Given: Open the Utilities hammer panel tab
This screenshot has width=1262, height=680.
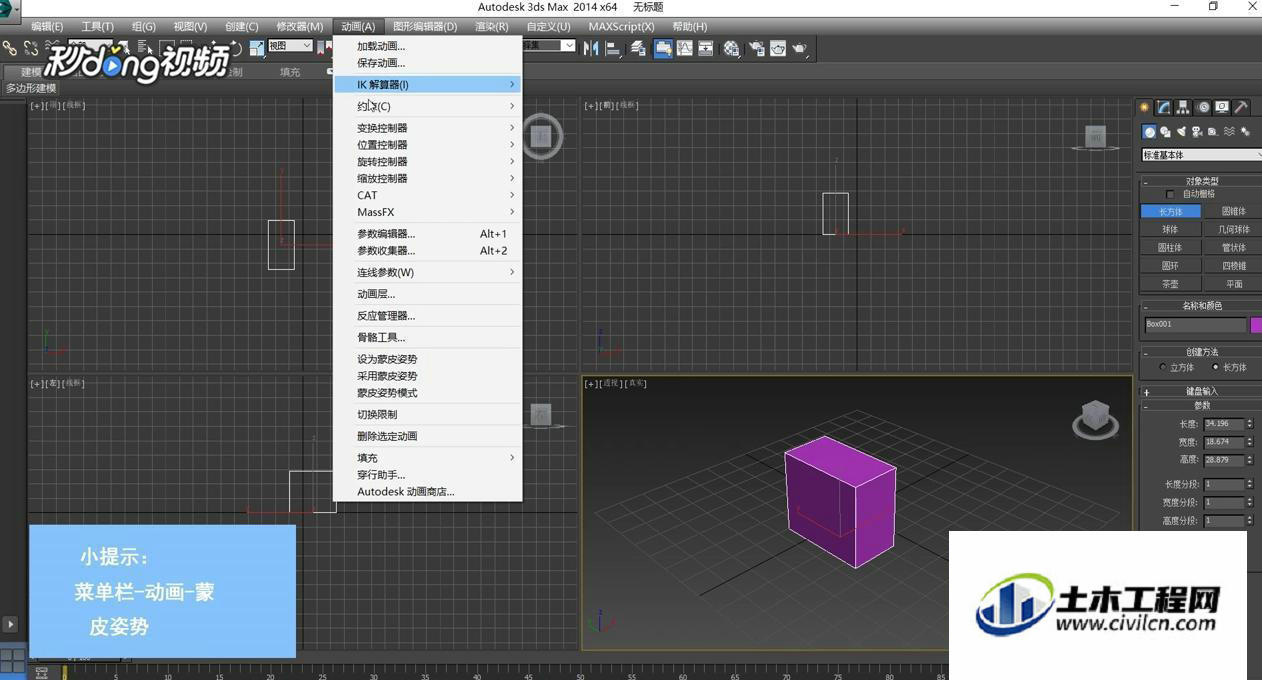Looking at the screenshot, I should pyautogui.click(x=1241, y=108).
